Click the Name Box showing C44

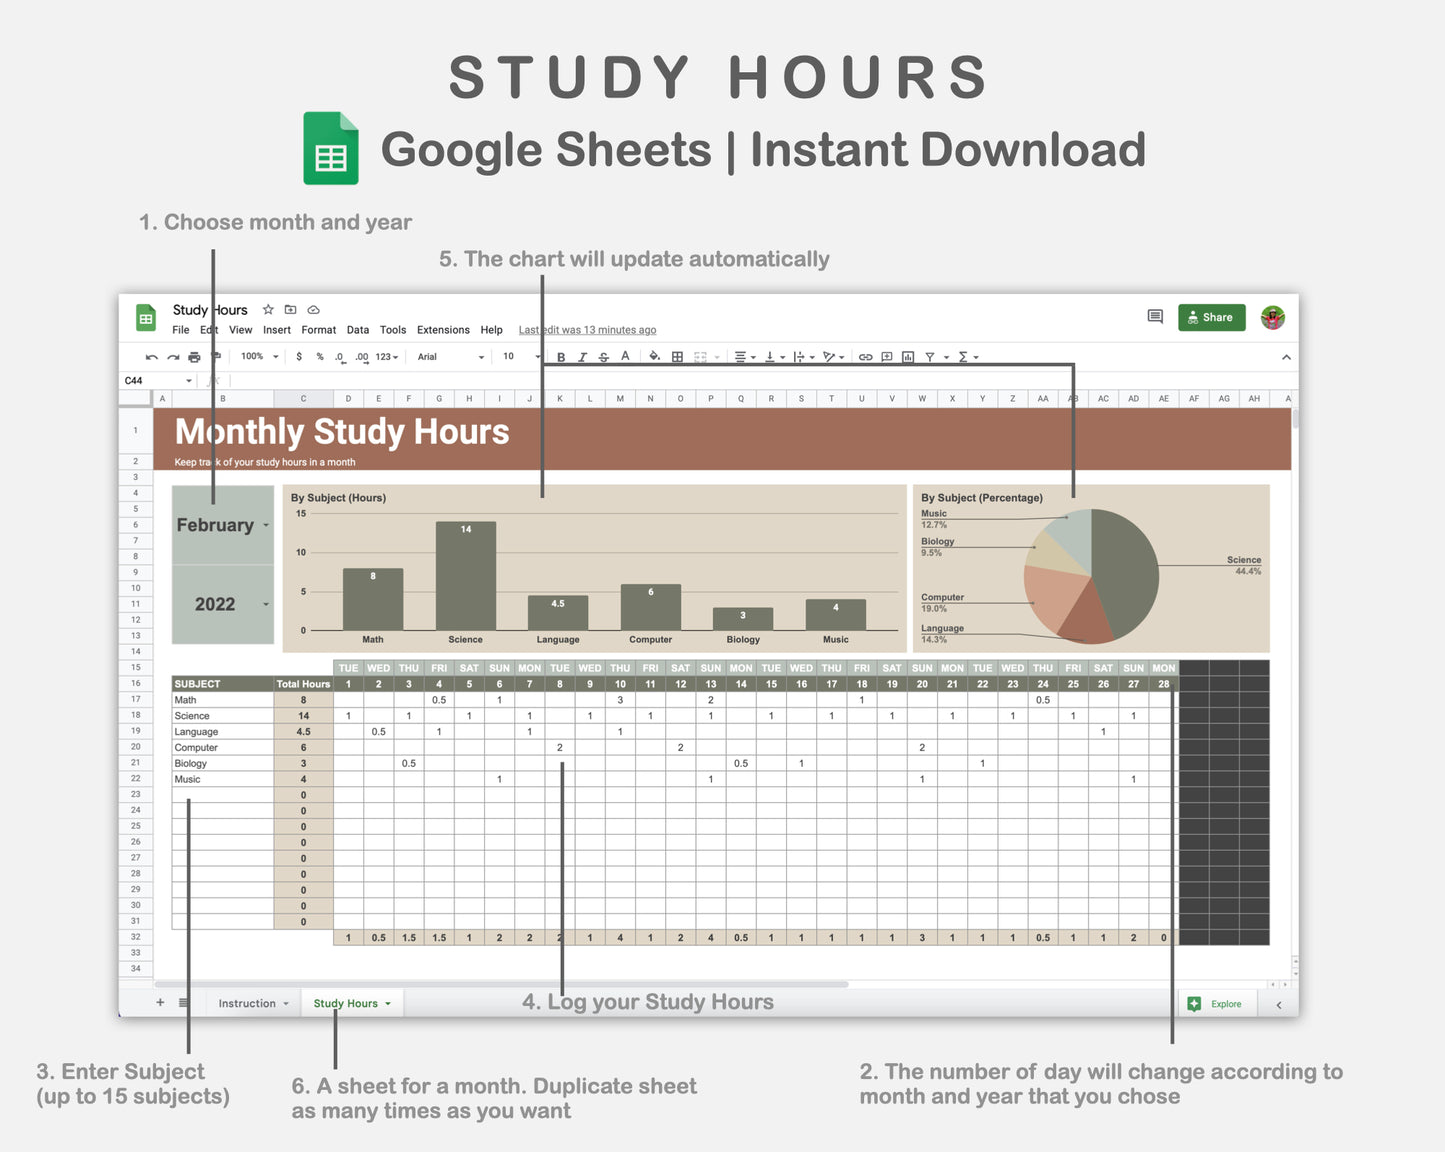coord(160,380)
